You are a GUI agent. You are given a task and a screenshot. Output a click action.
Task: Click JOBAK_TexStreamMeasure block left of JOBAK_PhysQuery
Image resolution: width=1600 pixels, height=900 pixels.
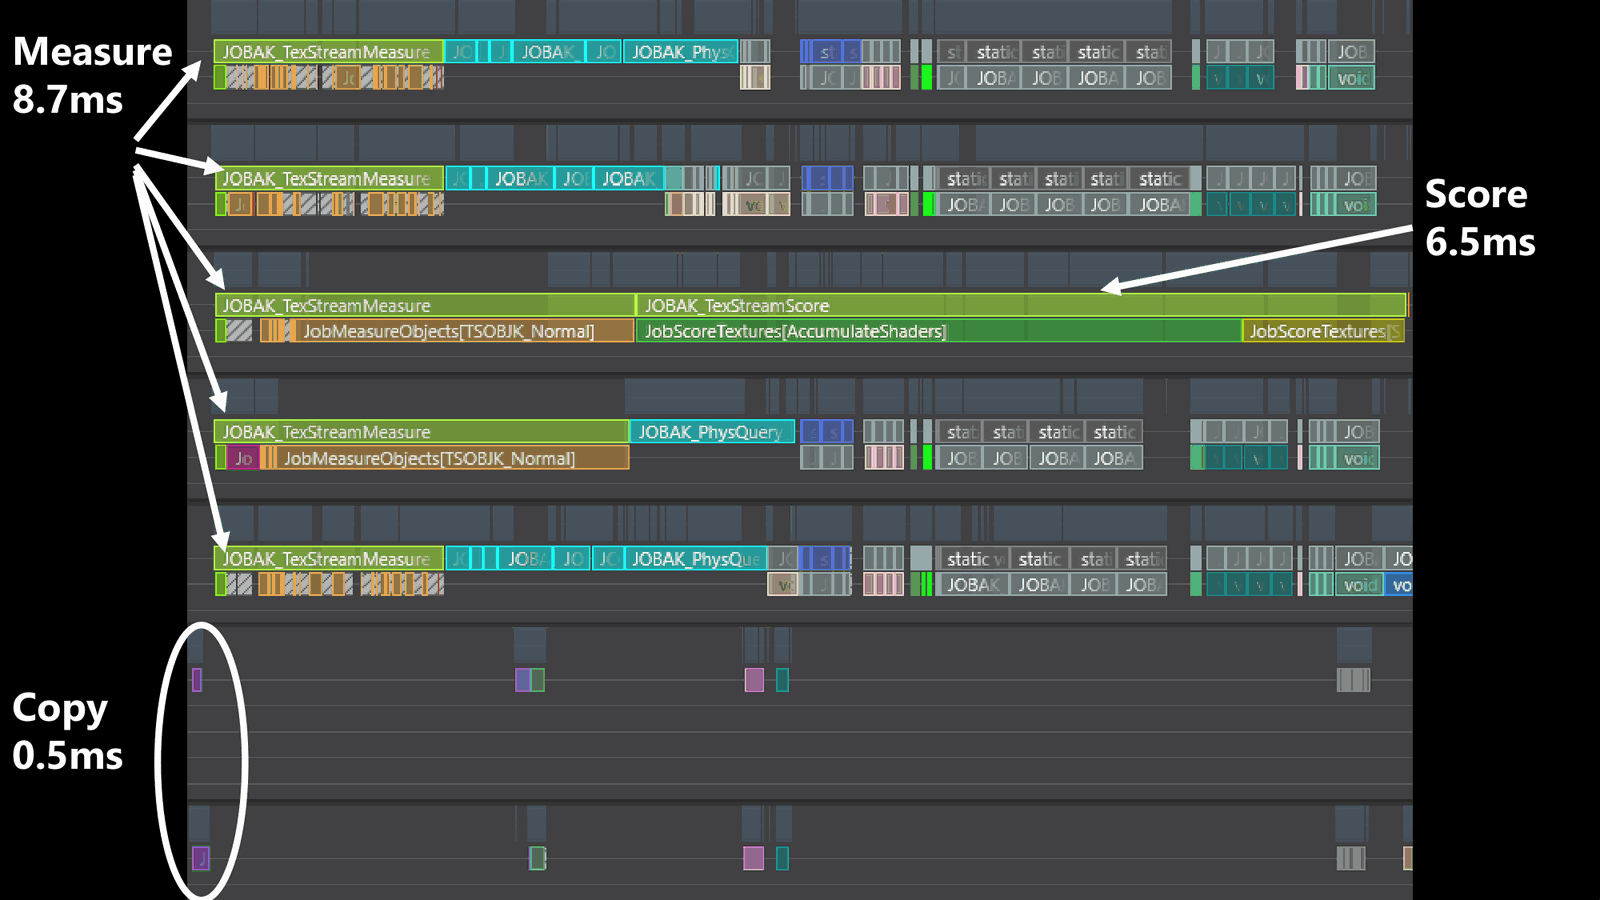coord(421,432)
